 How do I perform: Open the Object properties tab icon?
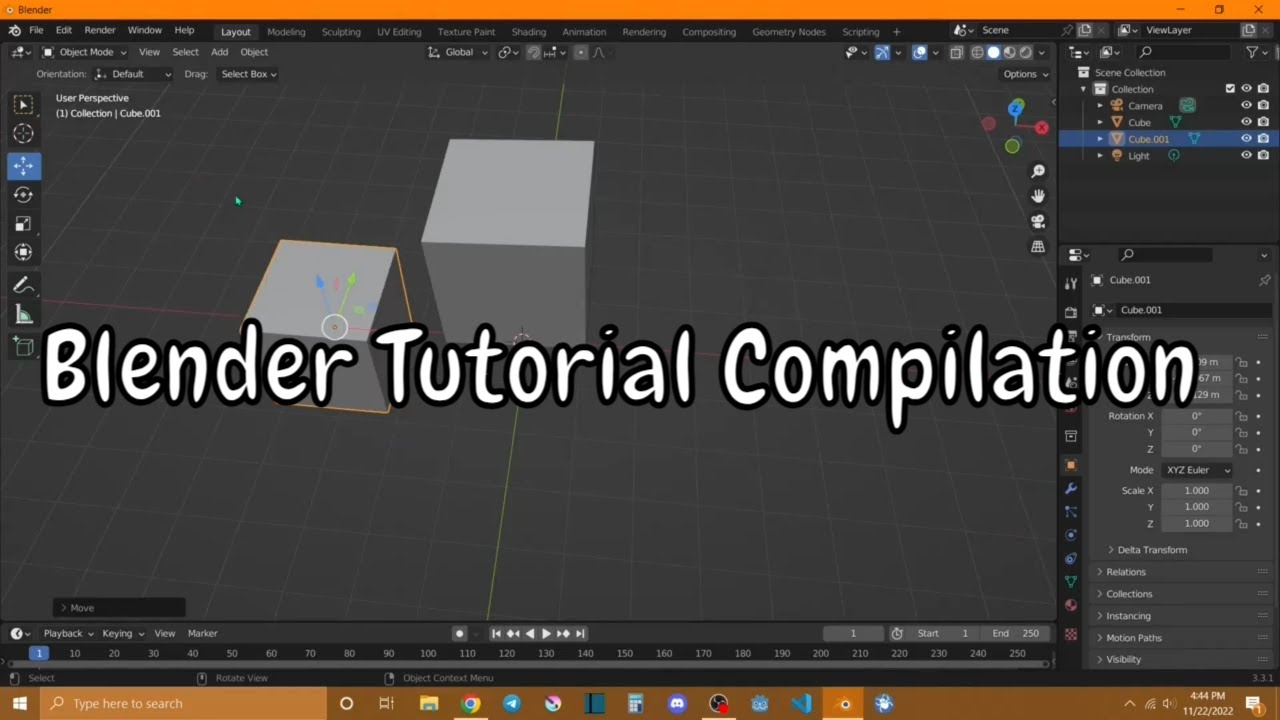[1071, 465]
